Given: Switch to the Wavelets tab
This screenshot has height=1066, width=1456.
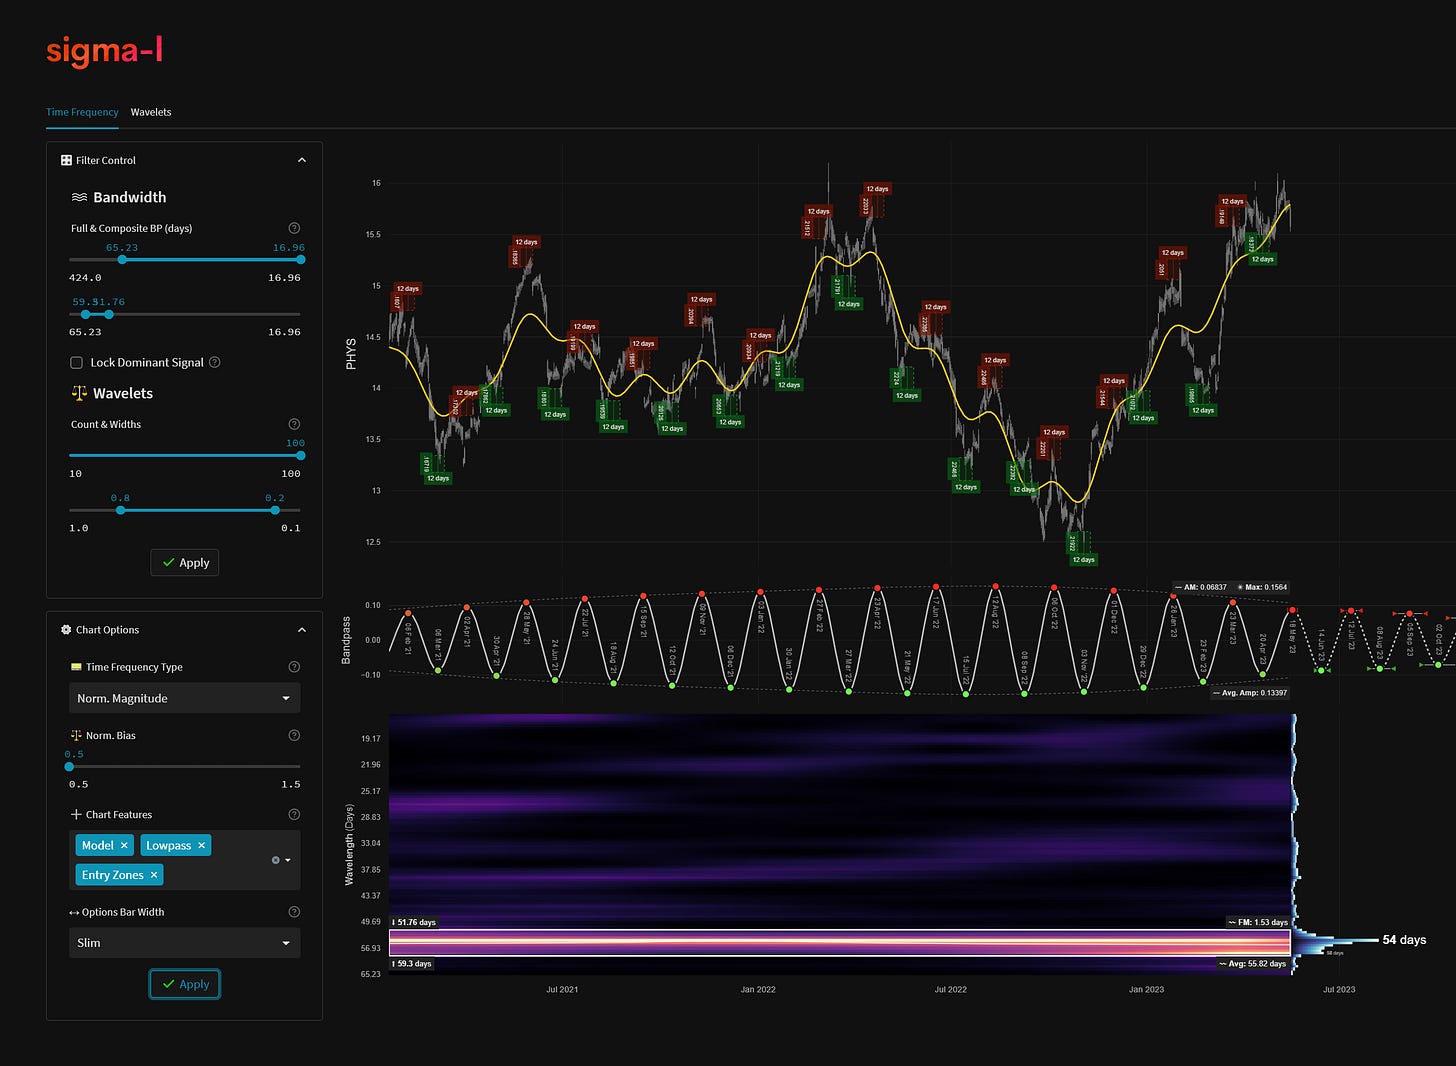Looking at the screenshot, I should (x=151, y=112).
